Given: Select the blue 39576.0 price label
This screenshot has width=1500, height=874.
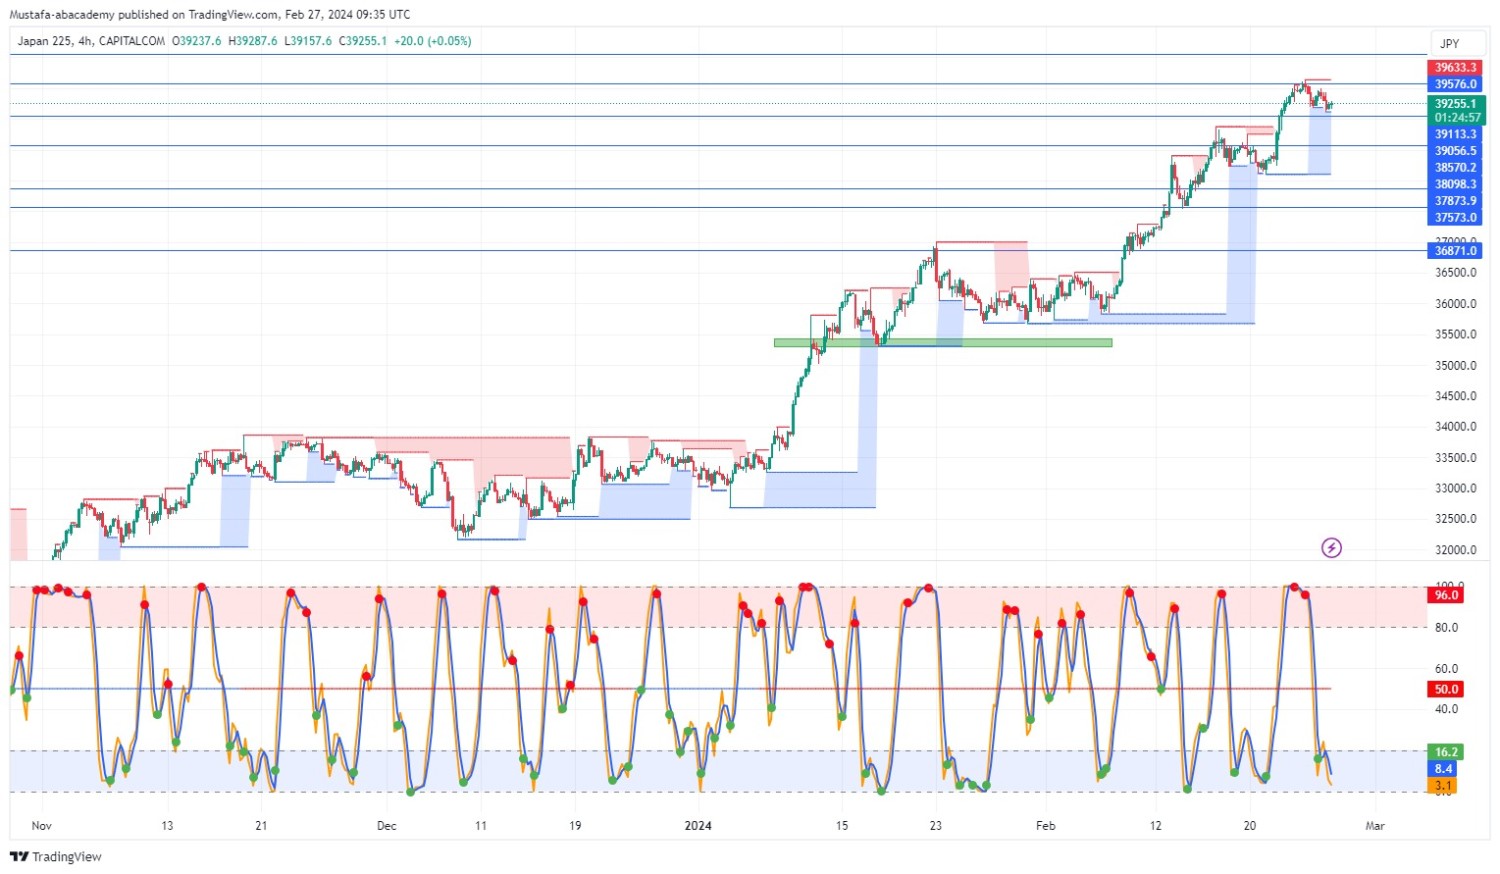Looking at the screenshot, I should click(1455, 84).
